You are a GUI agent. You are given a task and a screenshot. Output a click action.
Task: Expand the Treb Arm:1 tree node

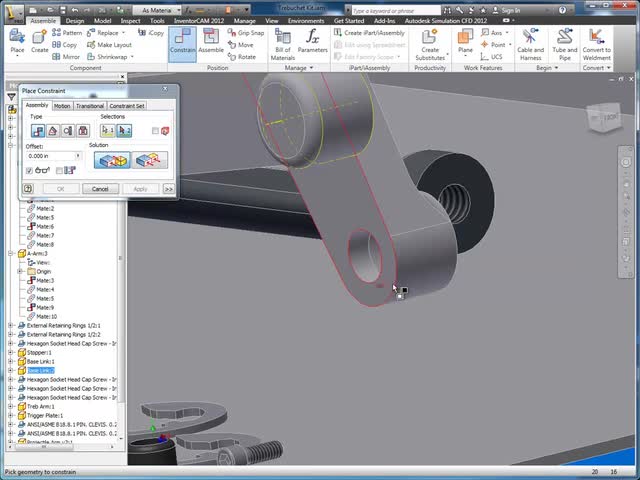click(11, 406)
